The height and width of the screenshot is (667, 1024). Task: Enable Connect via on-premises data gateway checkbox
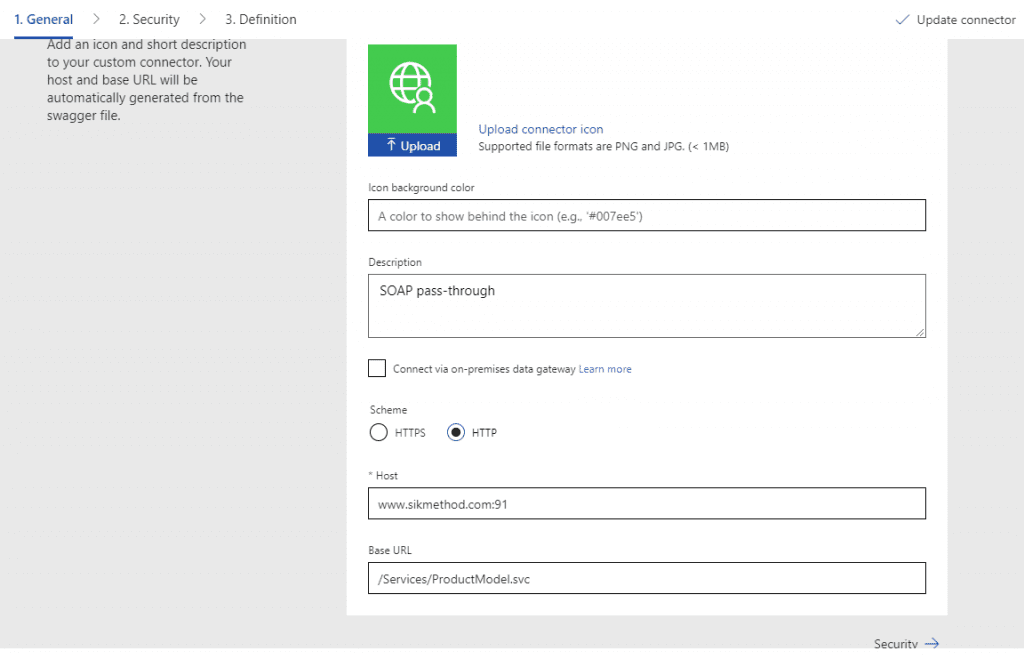point(377,369)
